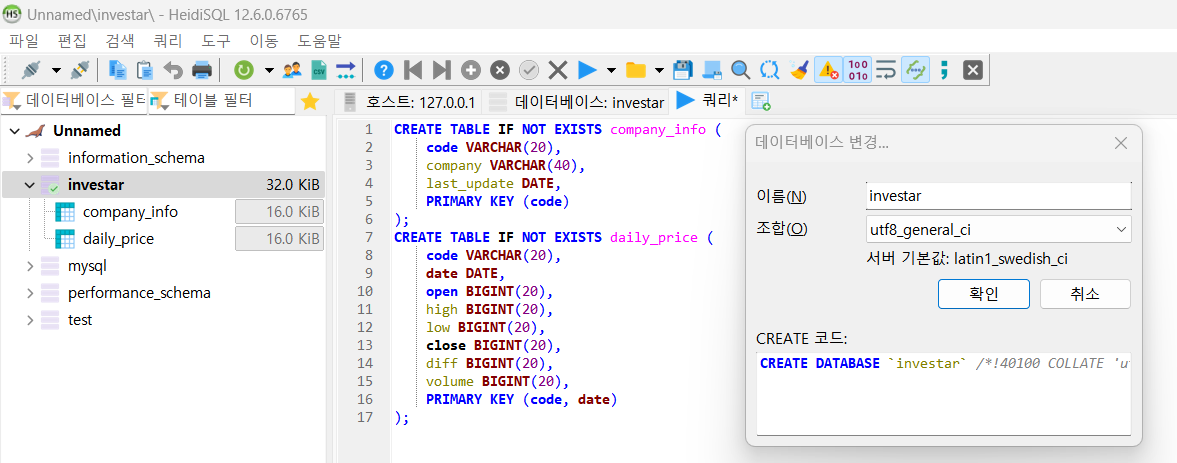Click the CSV export icon
1177x463 pixels.
pyautogui.click(x=319, y=70)
